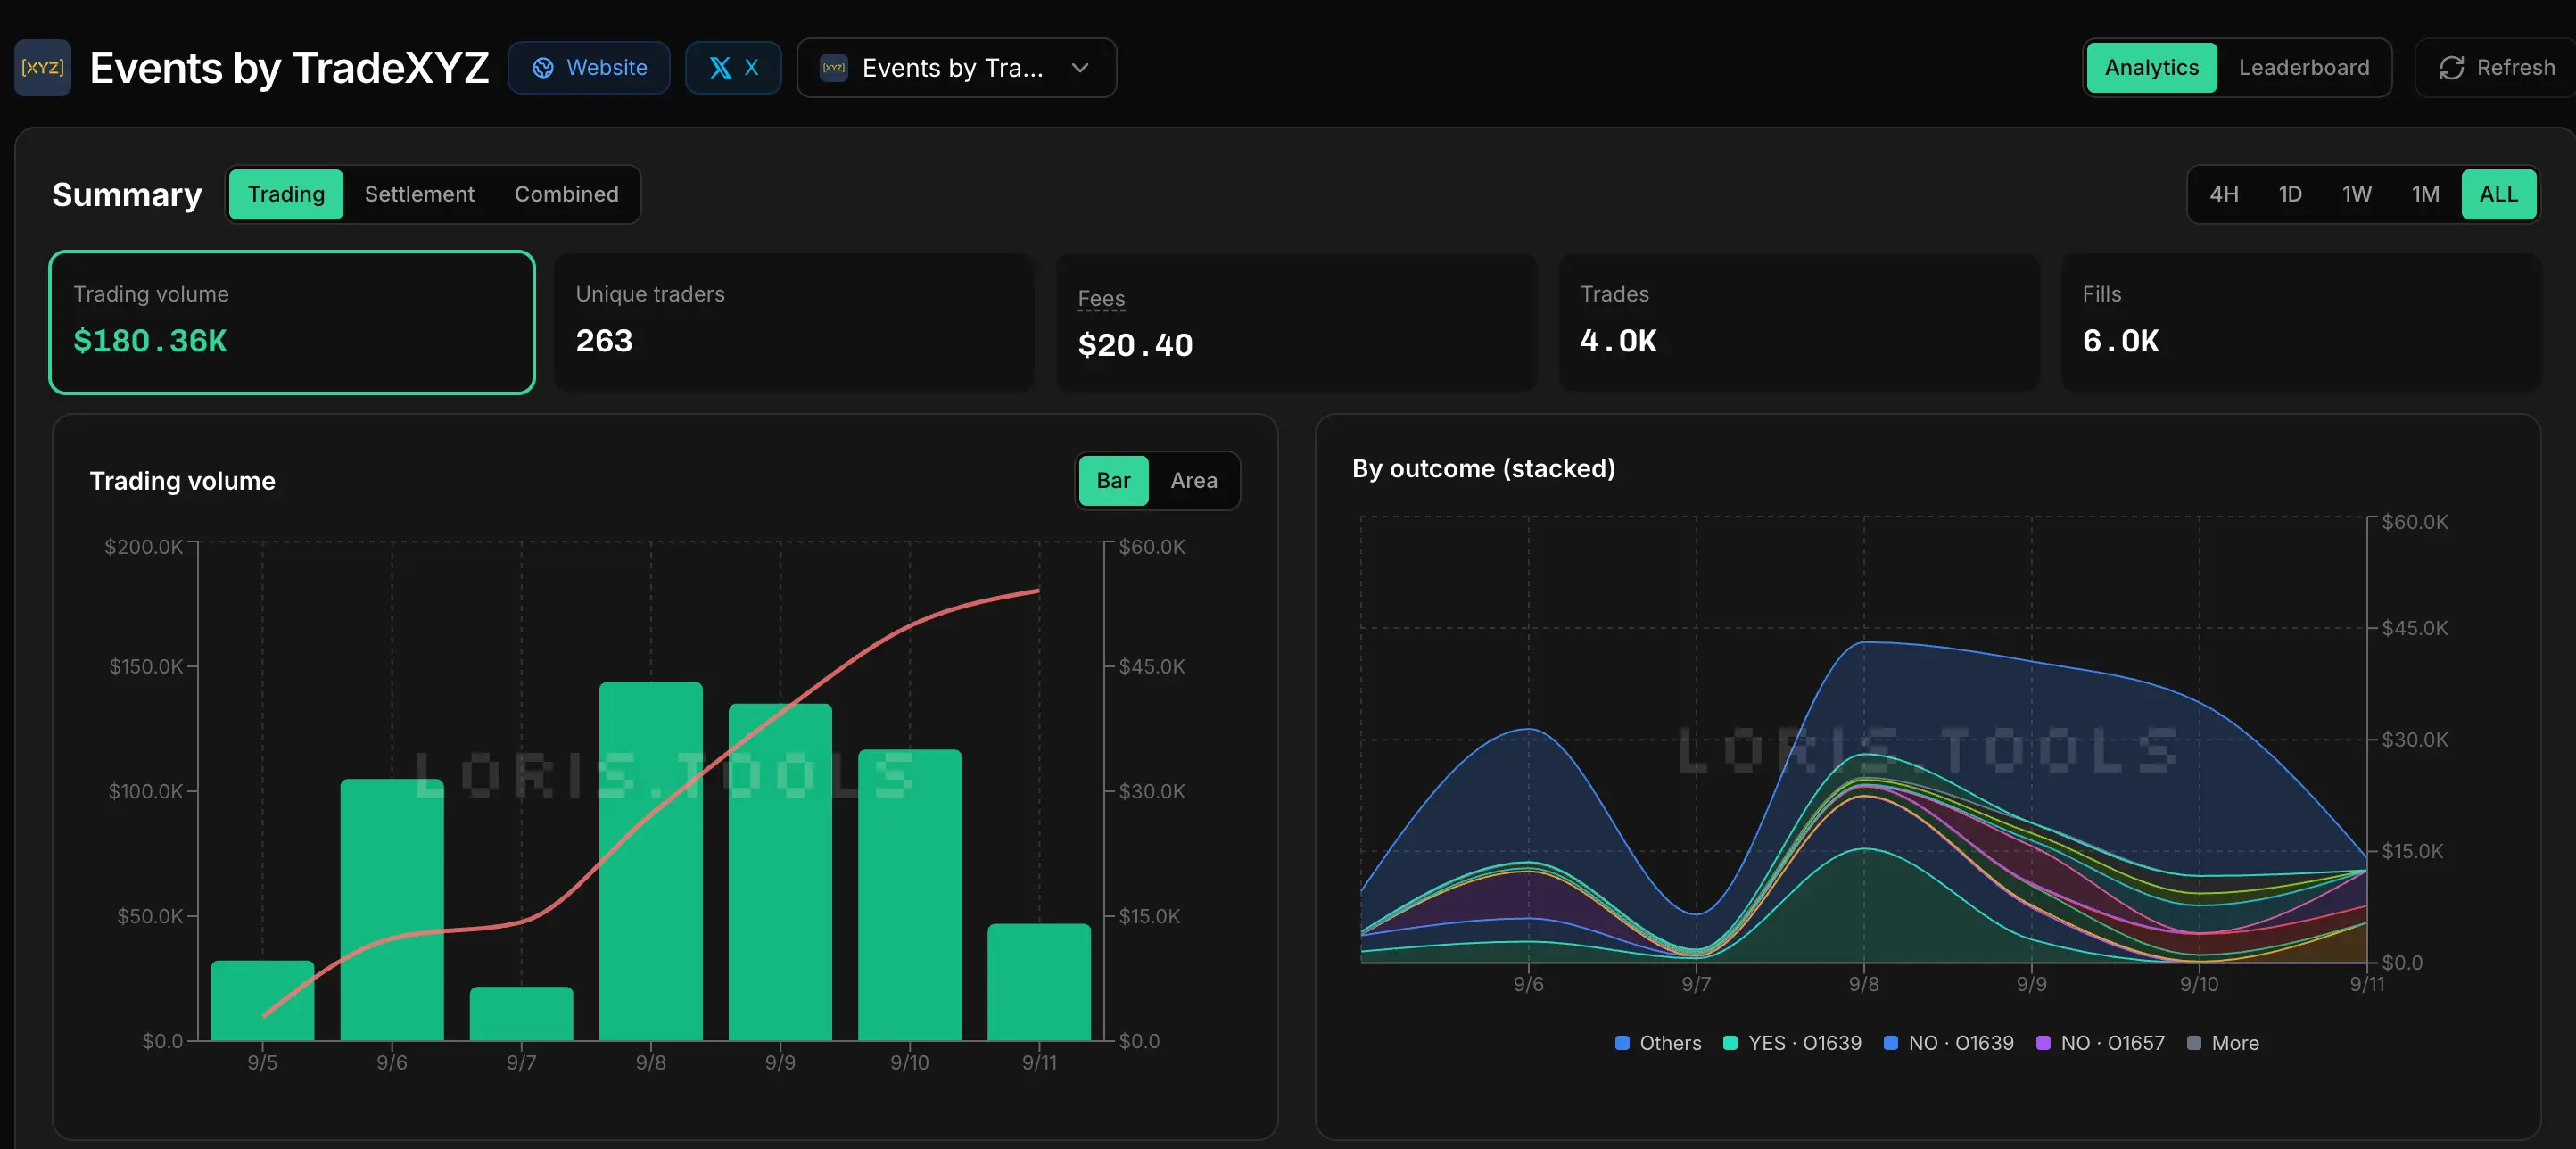This screenshot has height=1149, width=2576.
Task: Click the globe icon in Website button
Action: (543, 68)
